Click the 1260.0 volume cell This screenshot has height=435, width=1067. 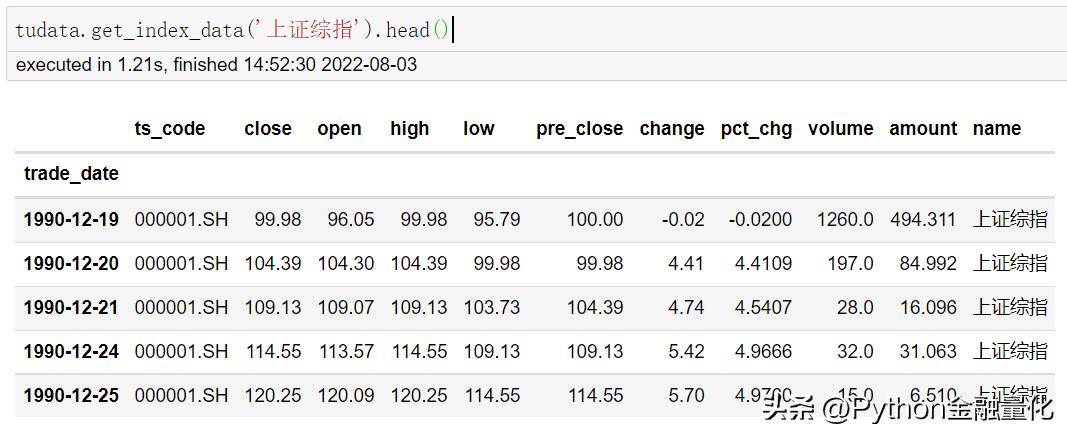[845, 219]
